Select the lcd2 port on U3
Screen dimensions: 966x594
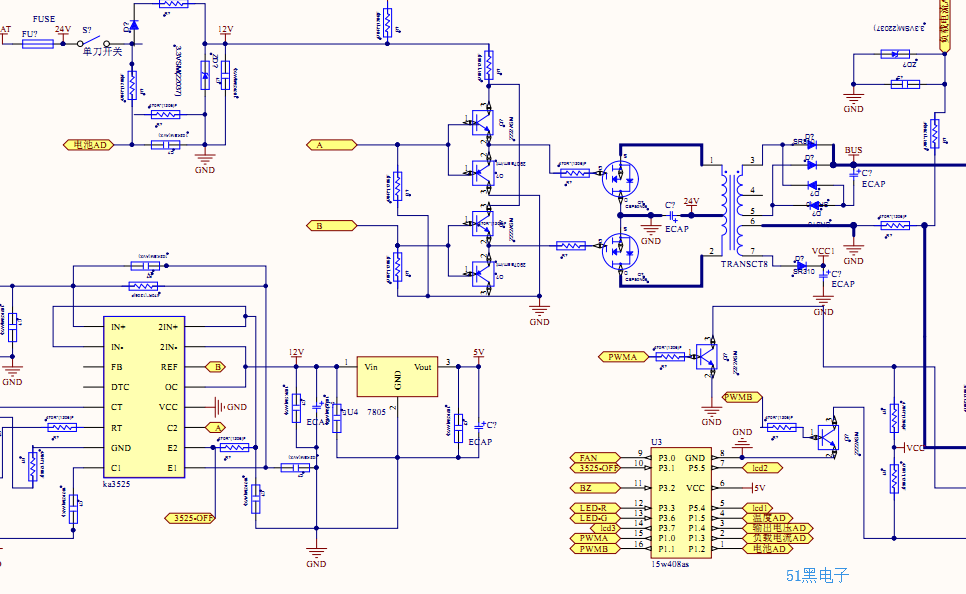pos(760,468)
